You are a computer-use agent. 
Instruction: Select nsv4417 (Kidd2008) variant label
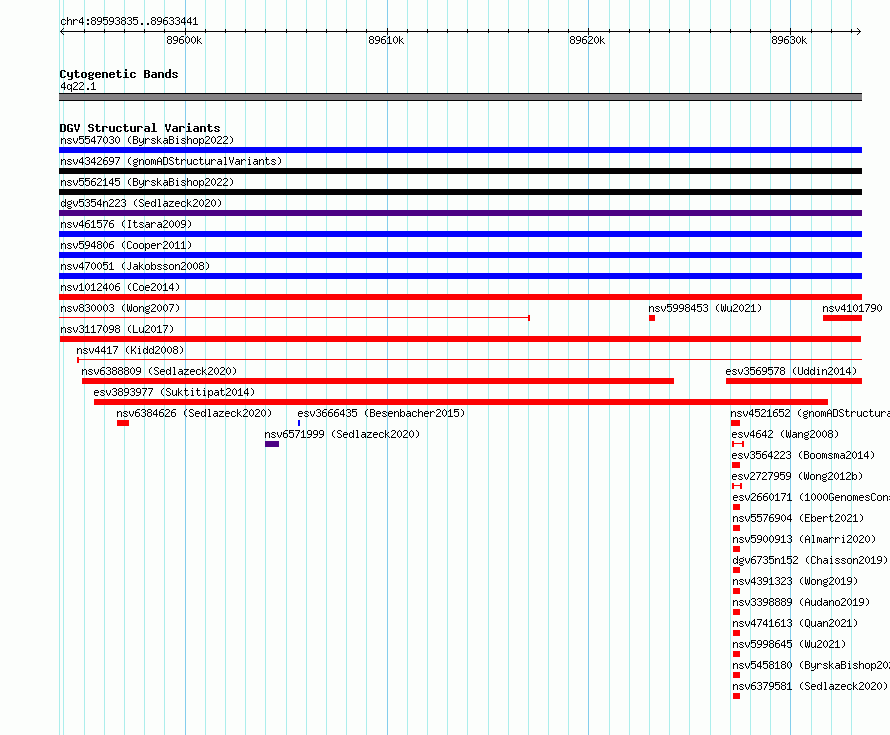(x=130, y=350)
